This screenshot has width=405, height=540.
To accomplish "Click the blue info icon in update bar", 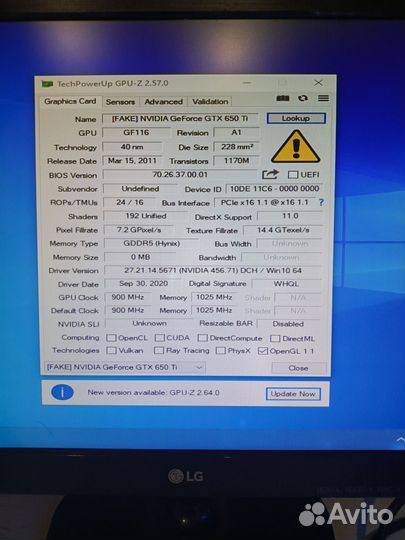I will coord(62,393).
